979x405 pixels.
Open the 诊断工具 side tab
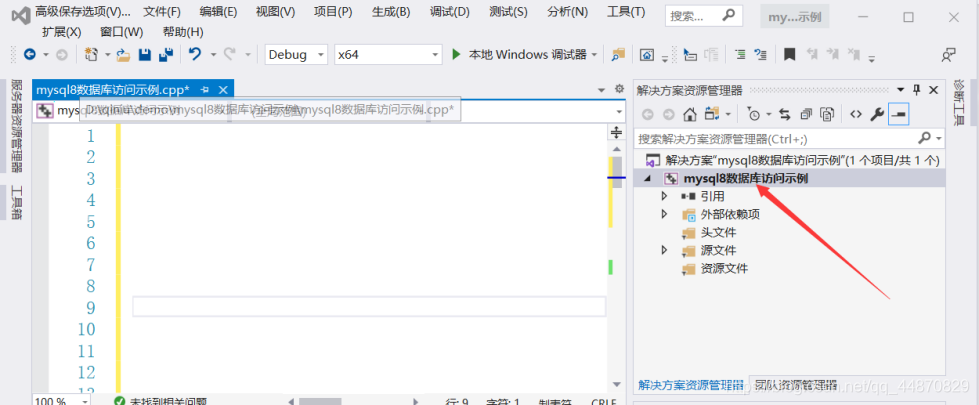tap(960, 102)
